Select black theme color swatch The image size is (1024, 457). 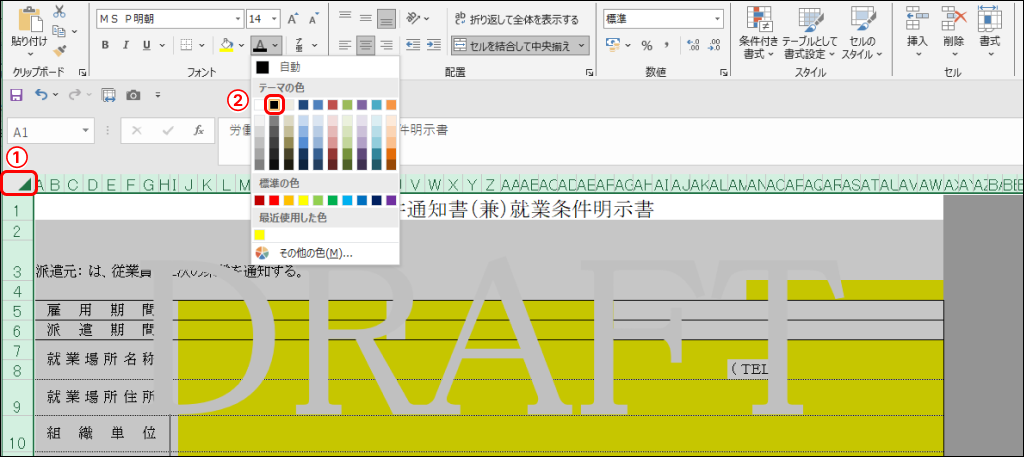coord(274,104)
